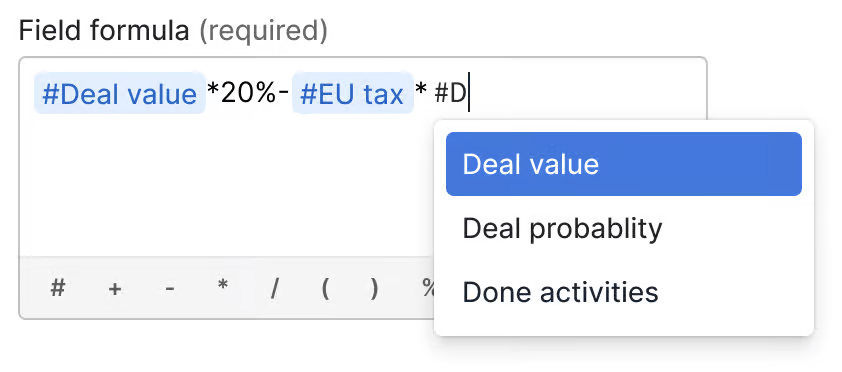The width and height of the screenshot is (842, 372).
Task: Click the (required) hint text
Action: [x=263, y=32]
